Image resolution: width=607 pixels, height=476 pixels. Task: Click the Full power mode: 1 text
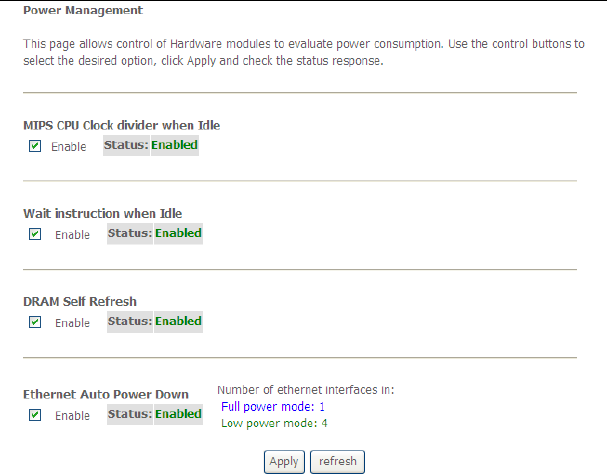(x=273, y=407)
